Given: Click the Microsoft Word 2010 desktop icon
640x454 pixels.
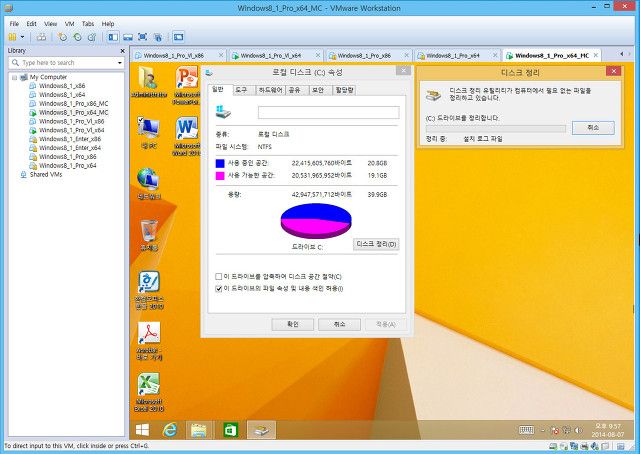Looking at the screenshot, I should click(187, 136).
